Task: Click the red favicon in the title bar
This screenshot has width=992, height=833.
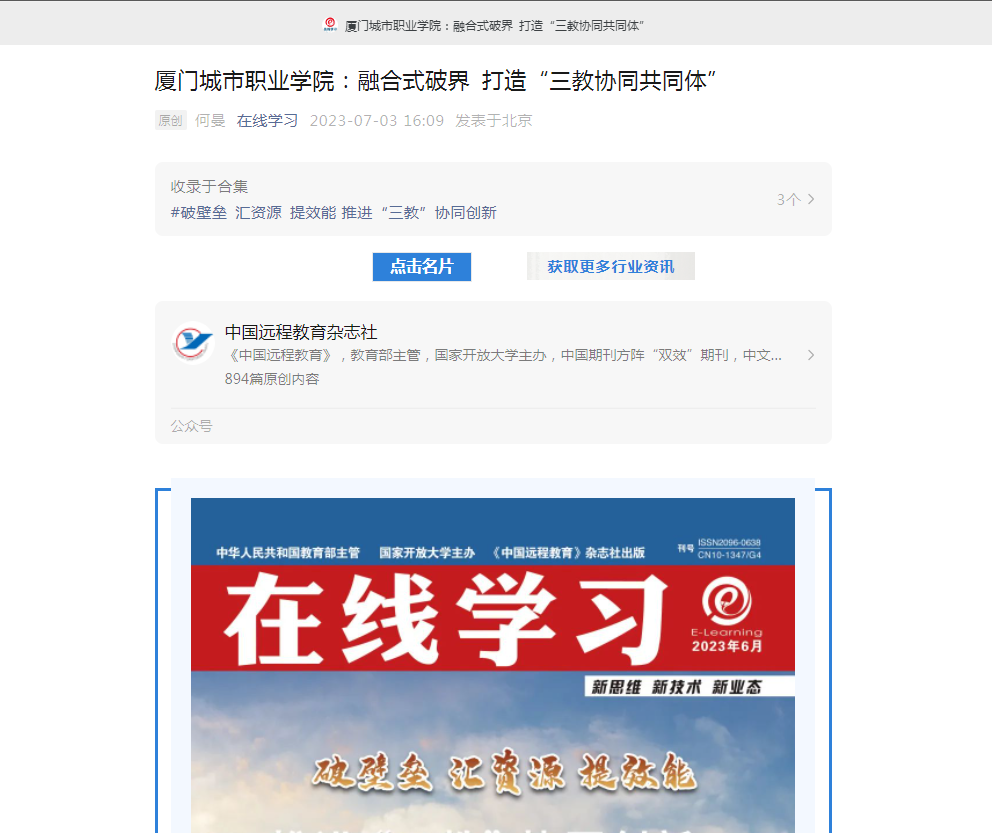Action: pyautogui.click(x=330, y=25)
